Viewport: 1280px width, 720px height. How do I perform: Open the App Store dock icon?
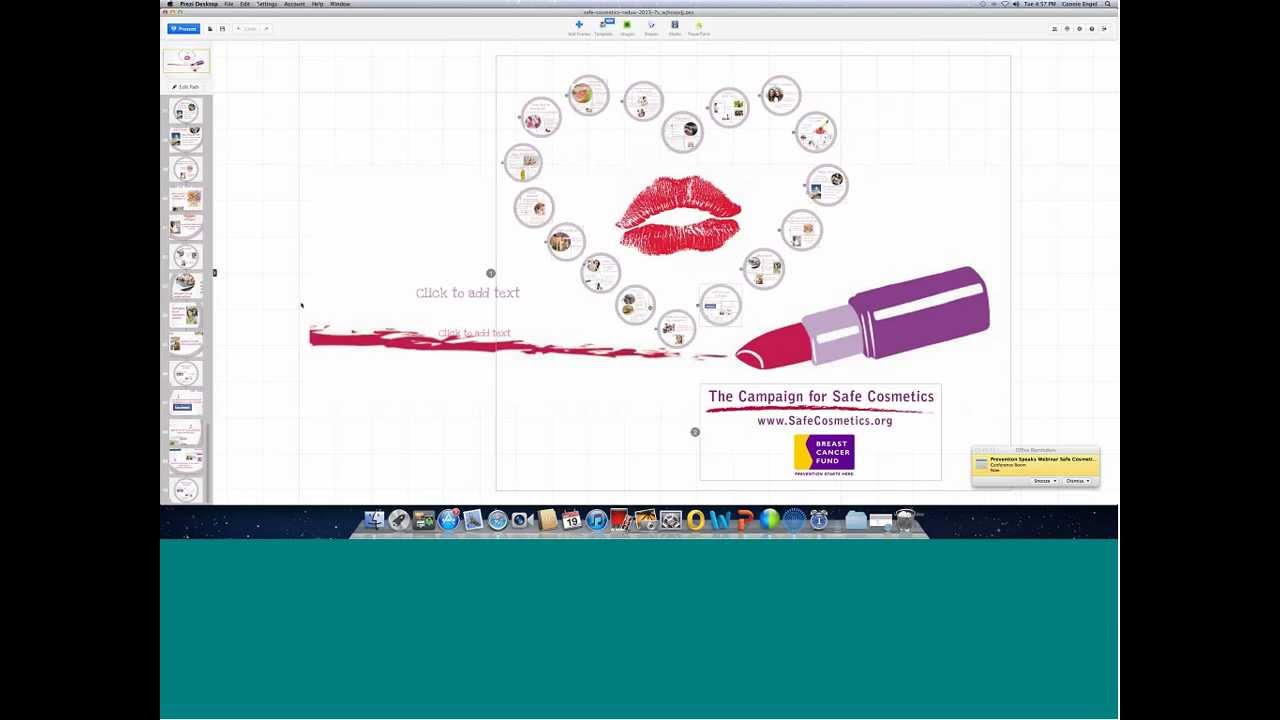pos(448,520)
